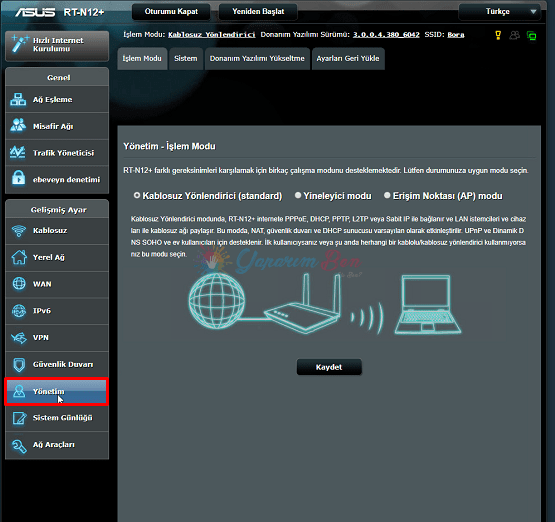This screenshot has width=555, height=522.
Task: Click the Misafir Ağı people icon
Action: click(x=18, y=126)
